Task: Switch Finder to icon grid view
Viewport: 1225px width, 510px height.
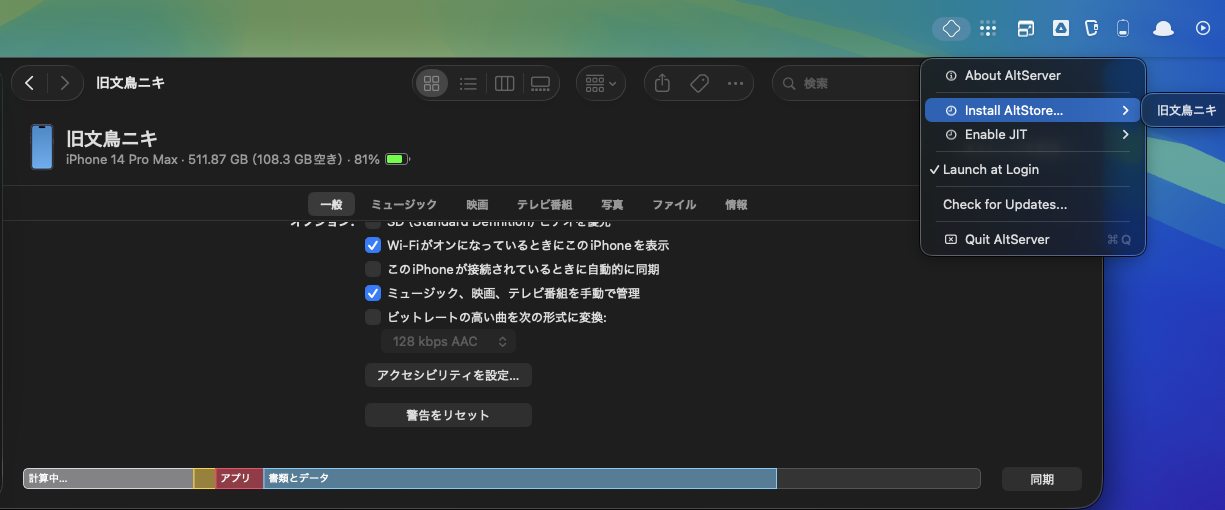Action: [432, 84]
